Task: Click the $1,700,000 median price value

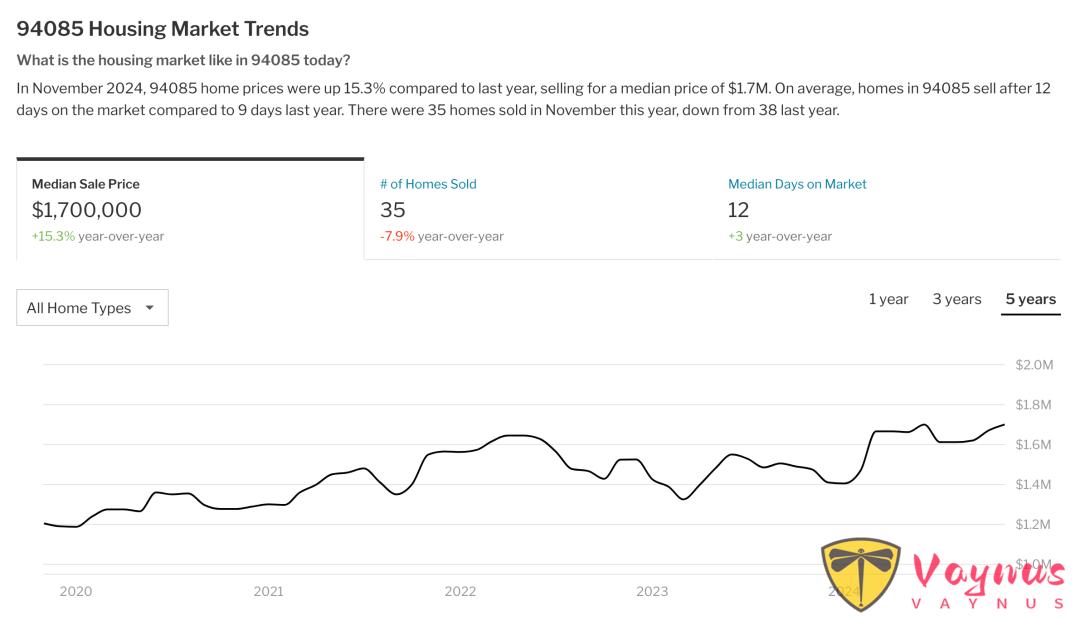Action: pyautogui.click(x=87, y=210)
